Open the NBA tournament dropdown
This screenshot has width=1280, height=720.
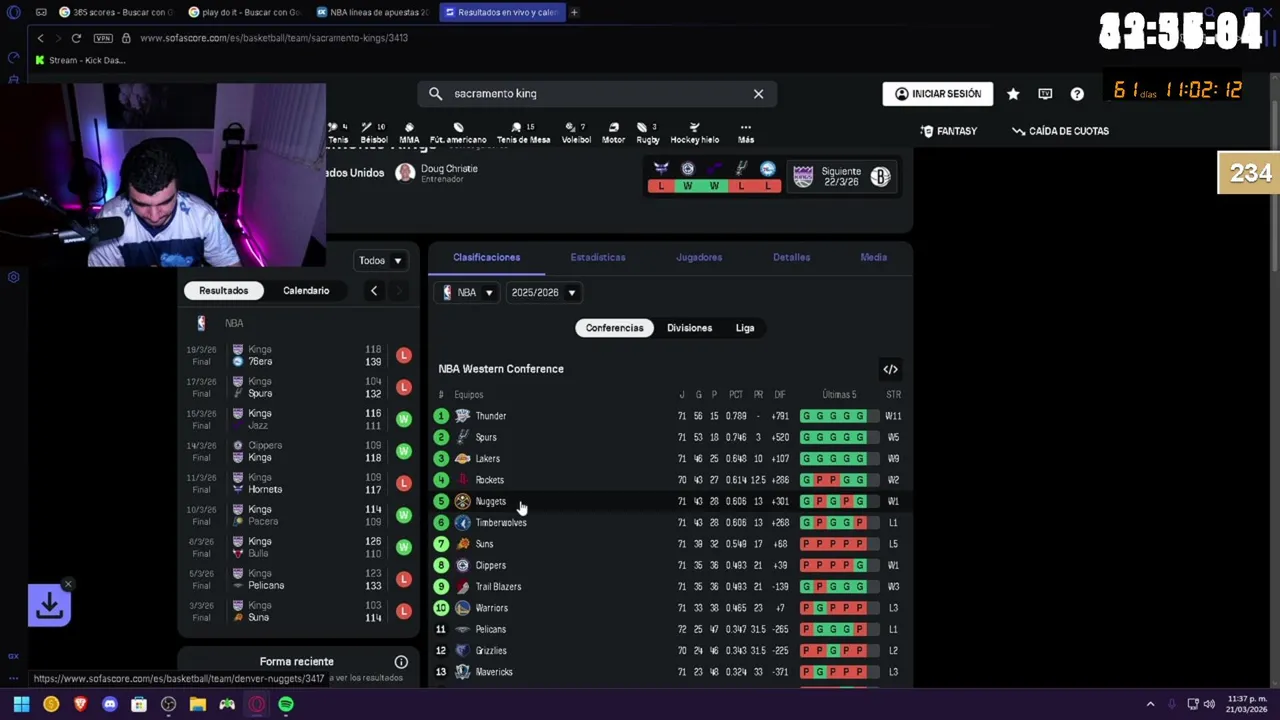tap(468, 293)
